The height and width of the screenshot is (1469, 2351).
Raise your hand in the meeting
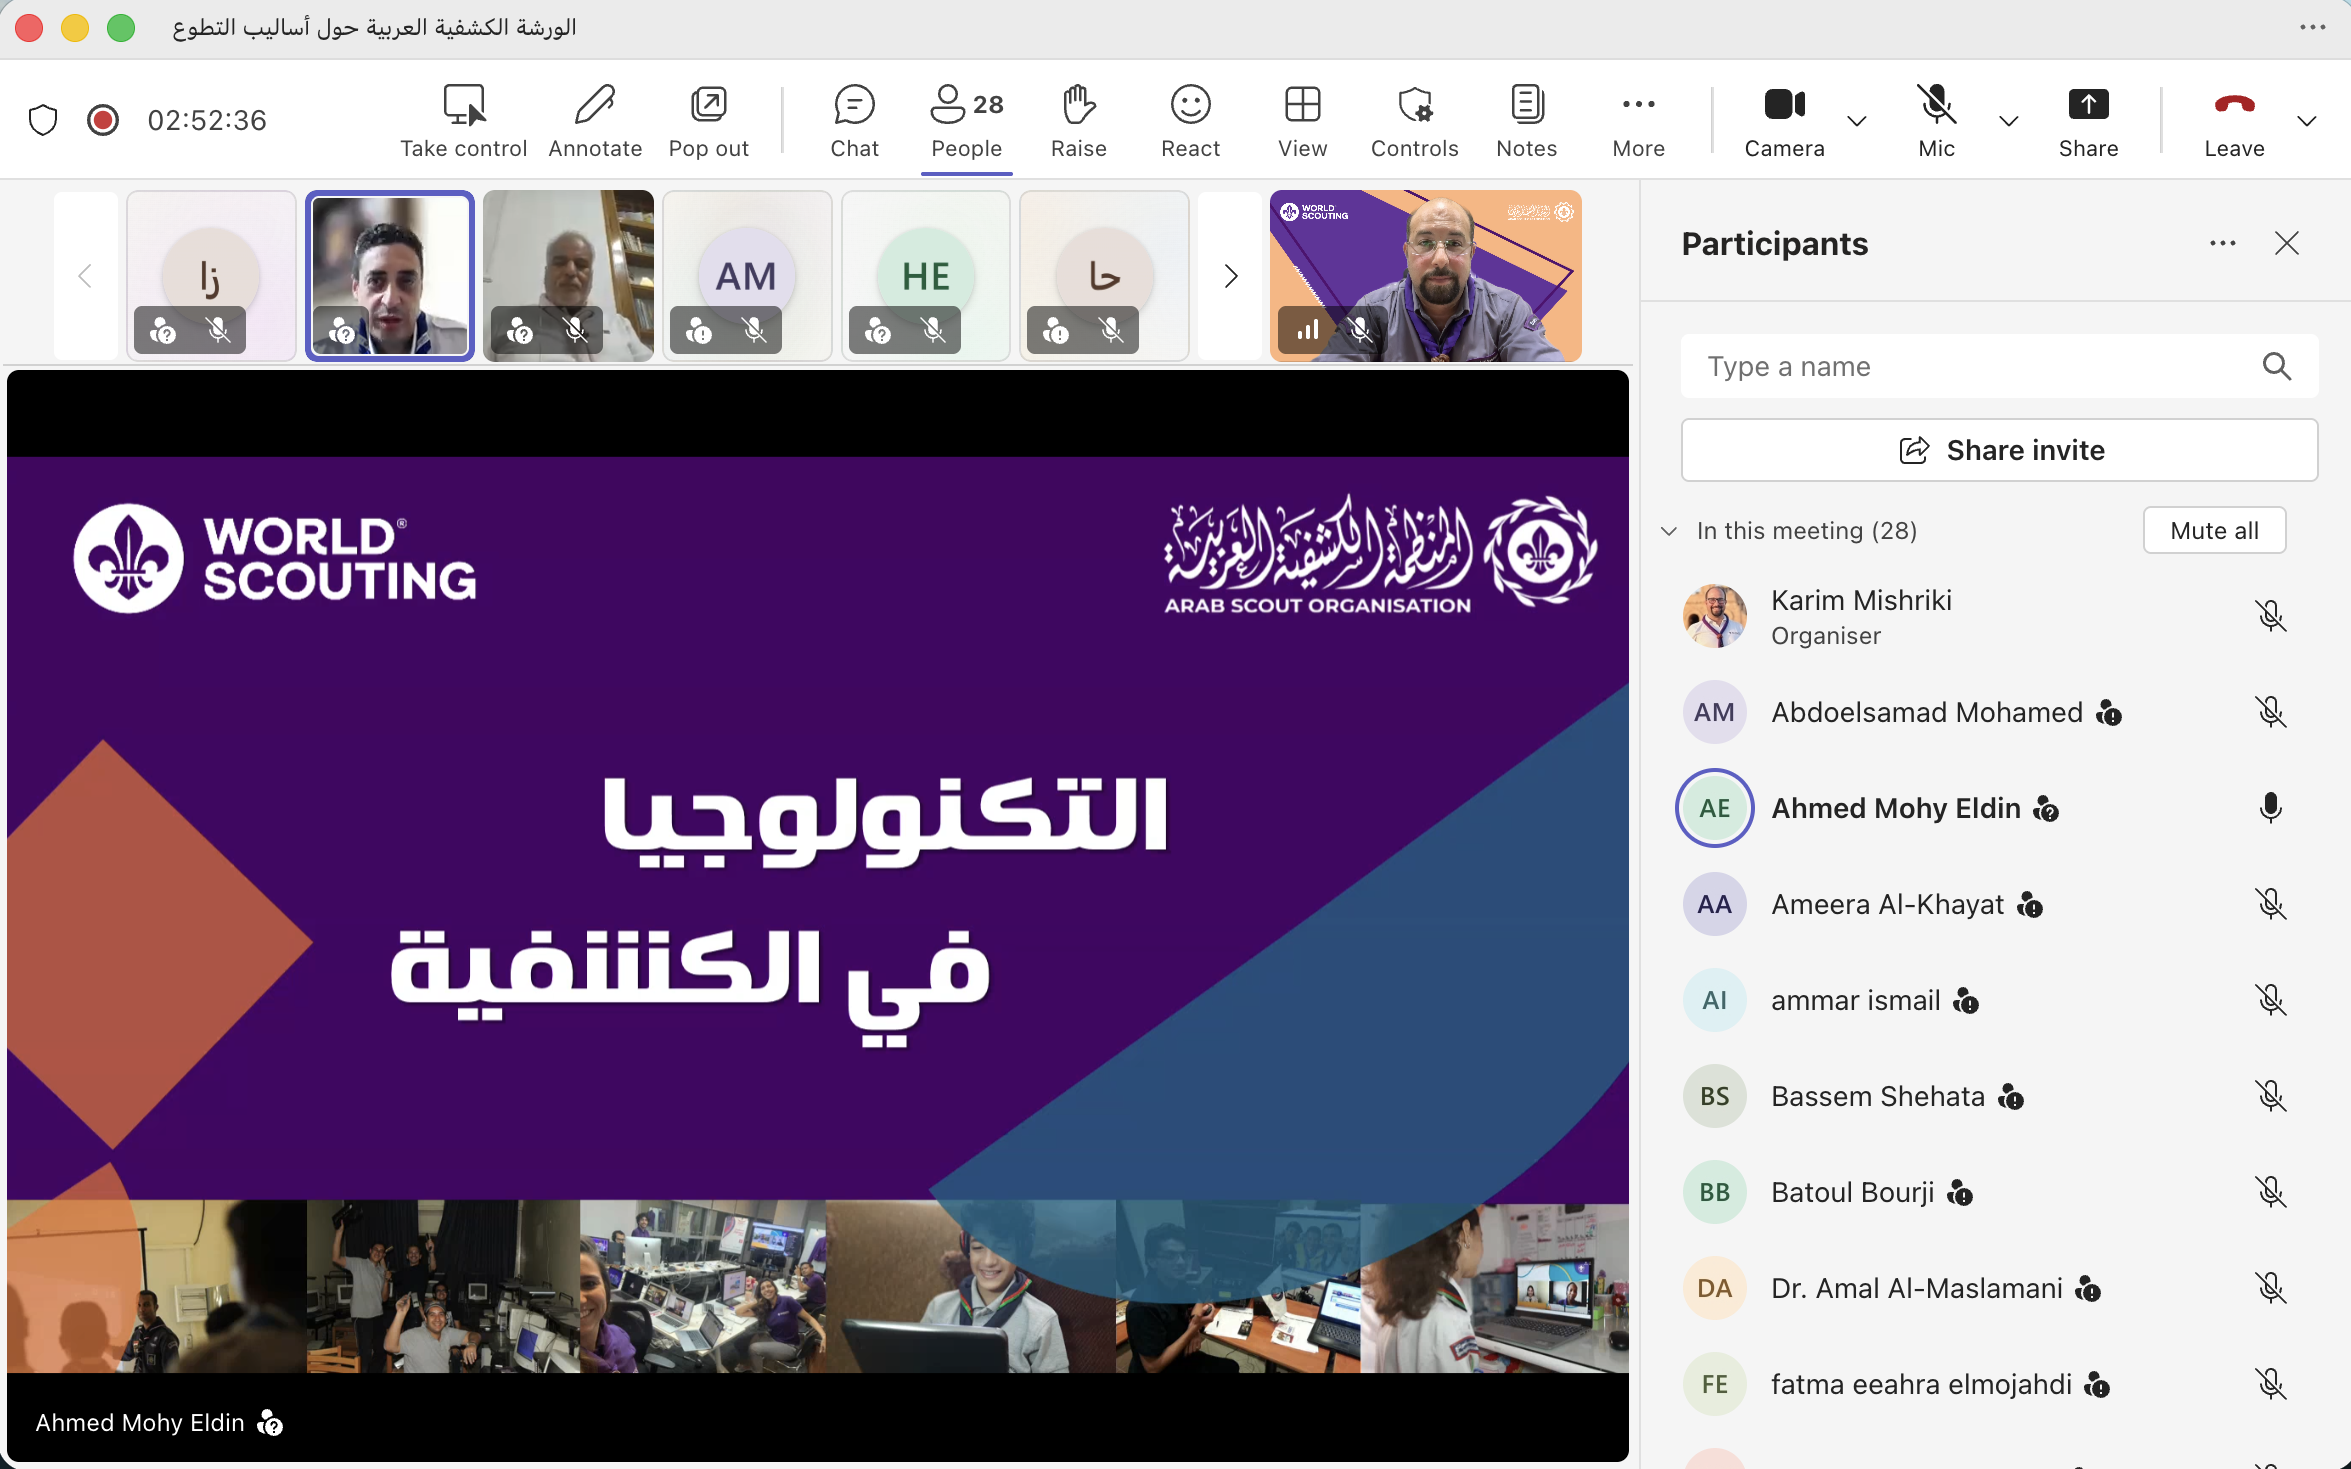(x=1078, y=121)
